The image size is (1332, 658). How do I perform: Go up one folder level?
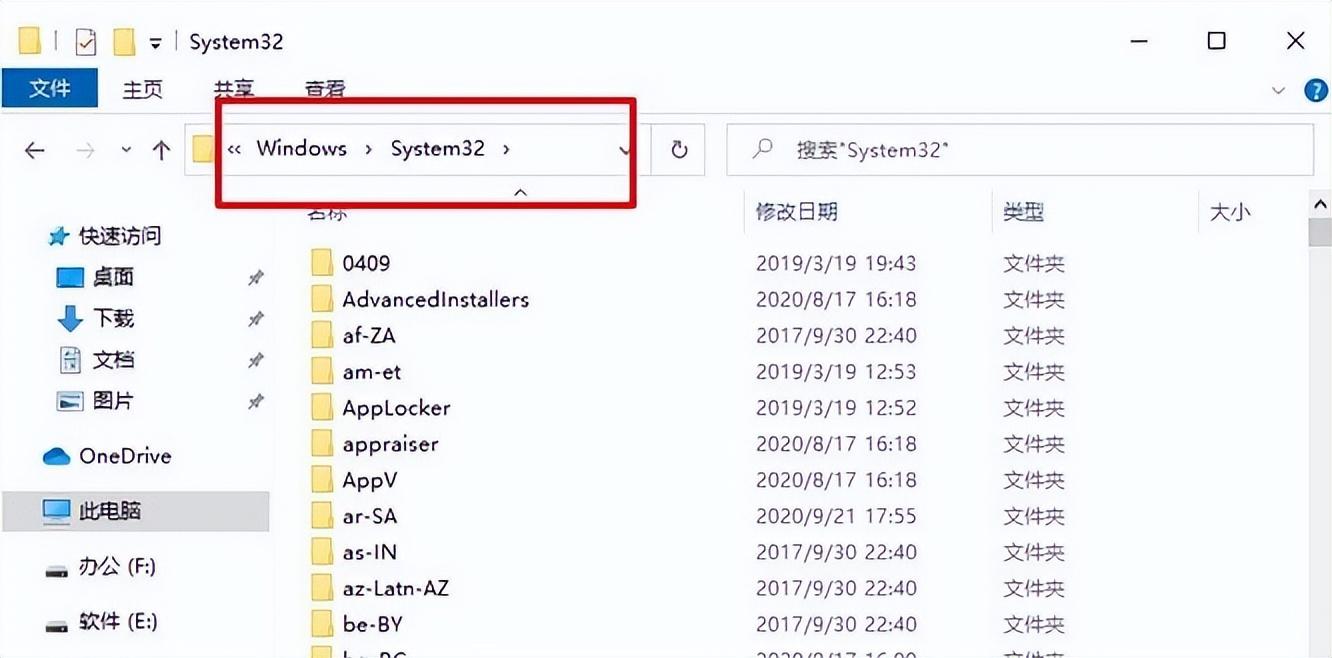(x=161, y=150)
